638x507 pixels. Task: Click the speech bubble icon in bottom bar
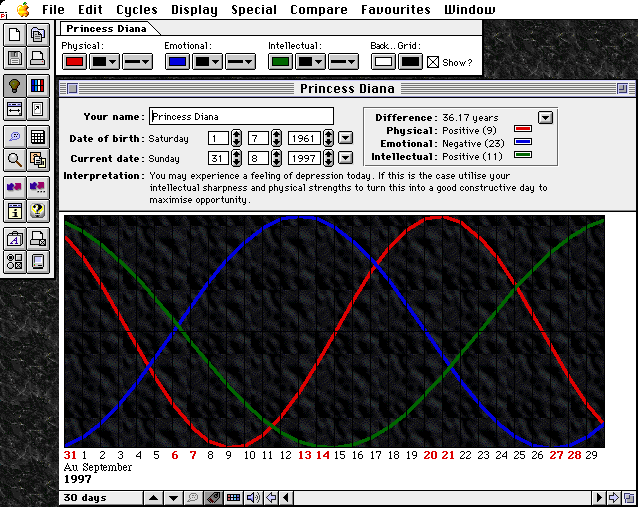coord(193,498)
